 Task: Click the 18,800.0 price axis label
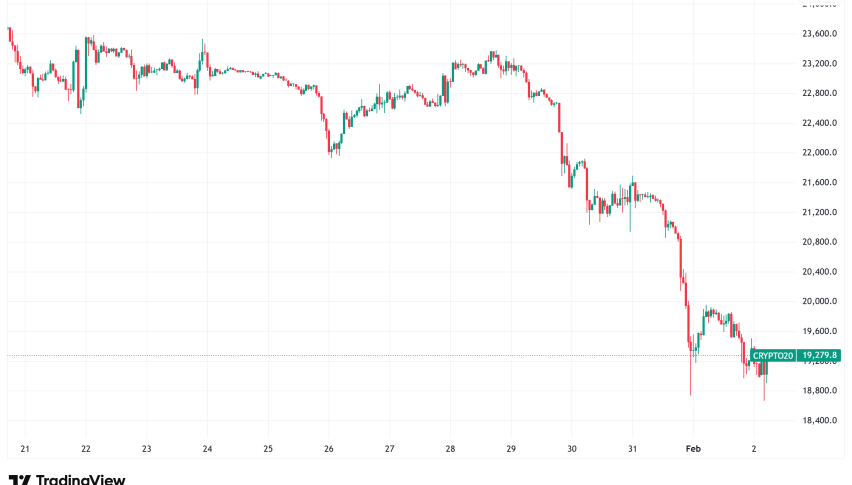(x=819, y=390)
